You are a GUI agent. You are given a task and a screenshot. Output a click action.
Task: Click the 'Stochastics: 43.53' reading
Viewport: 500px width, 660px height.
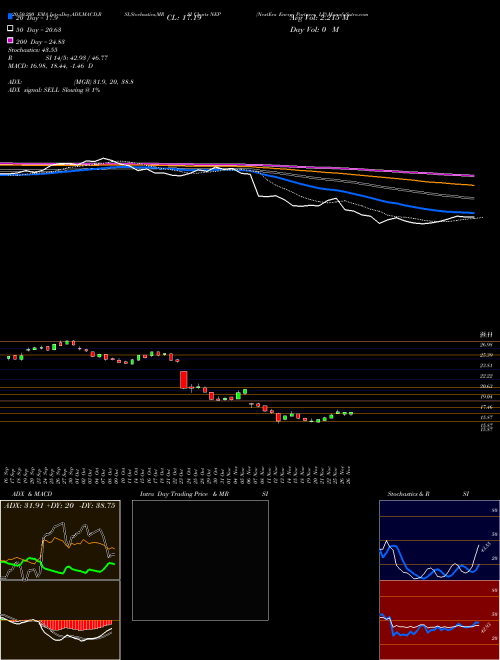pyautogui.click(x=32, y=50)
